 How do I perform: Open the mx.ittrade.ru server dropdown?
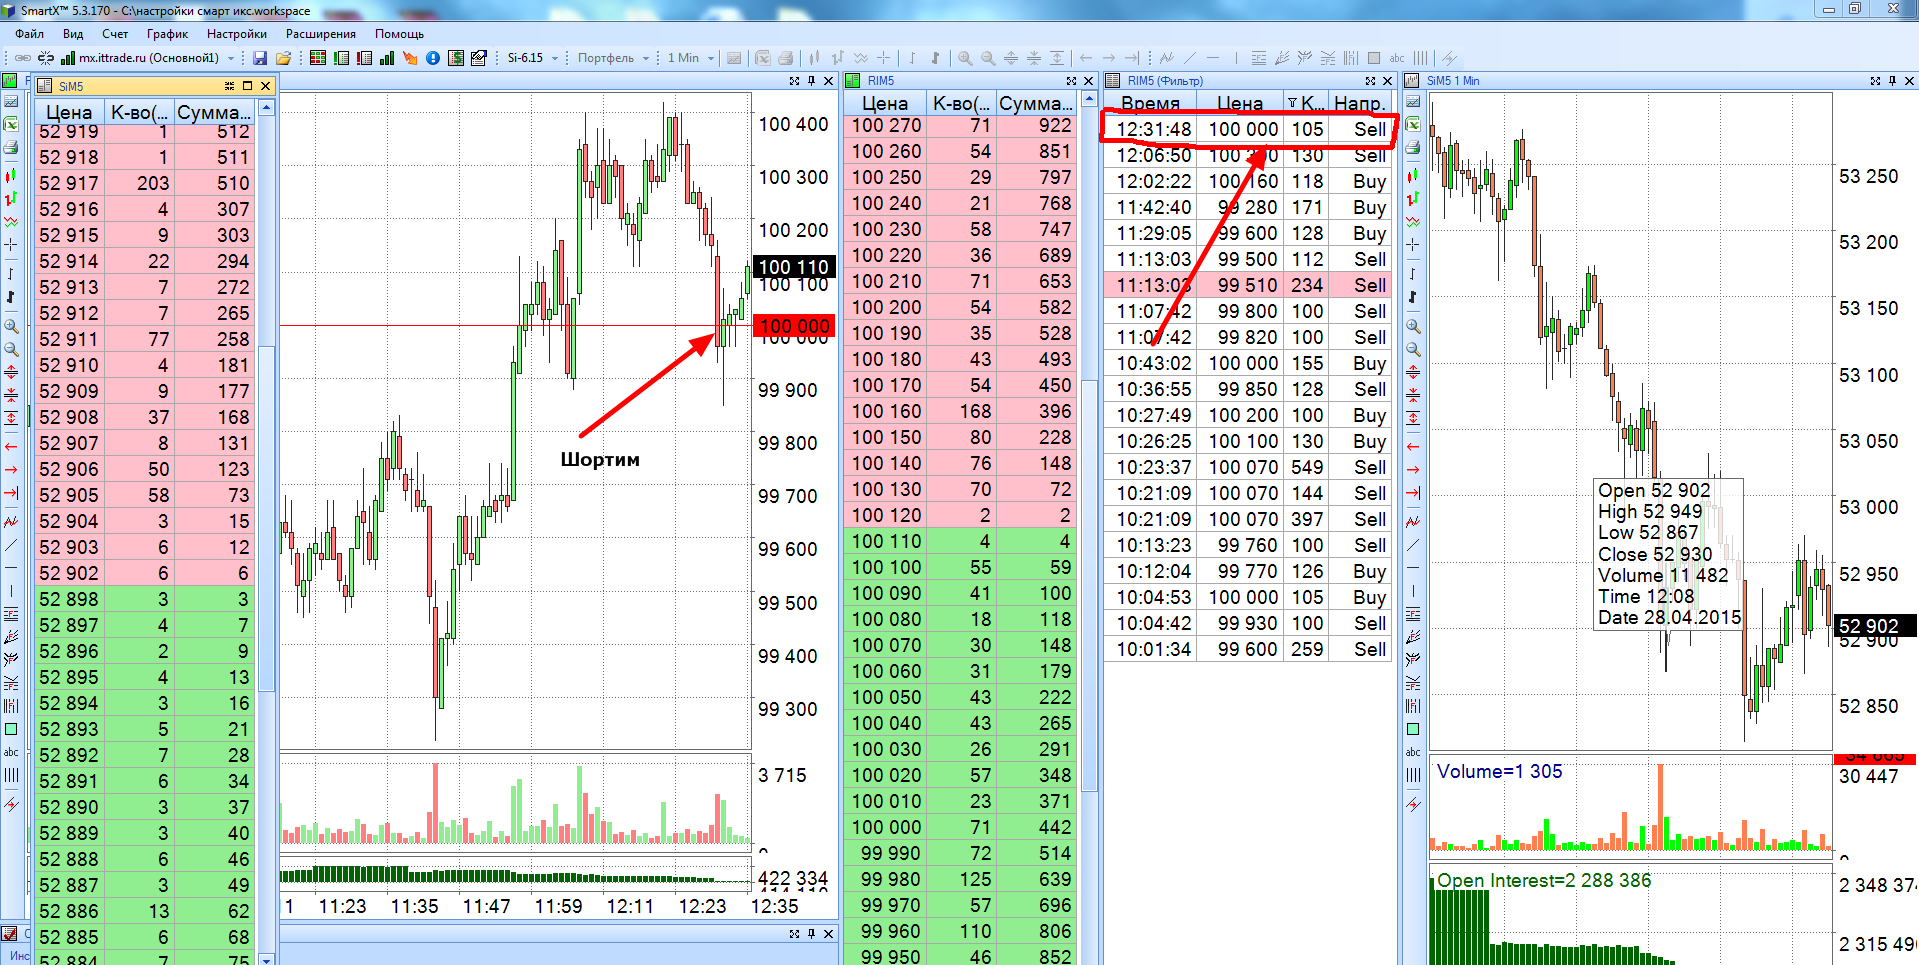[x=231, y=58]
